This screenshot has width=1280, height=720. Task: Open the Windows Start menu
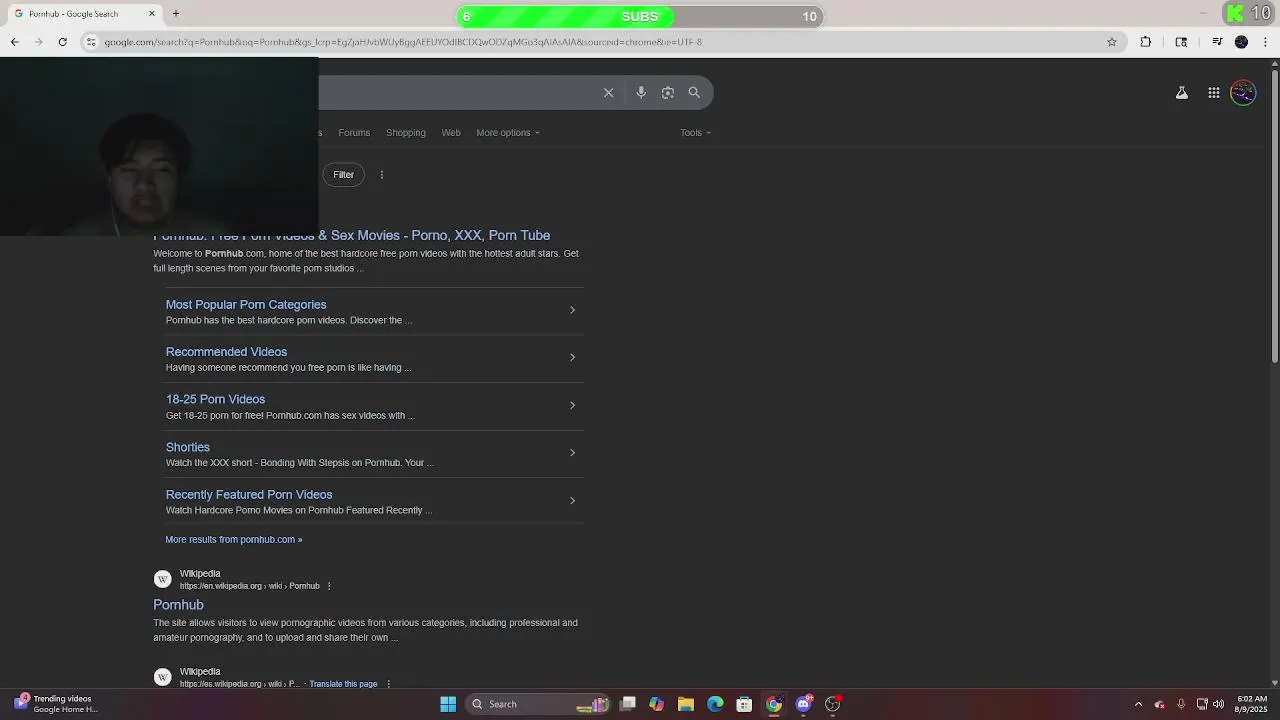pos(448,704)
